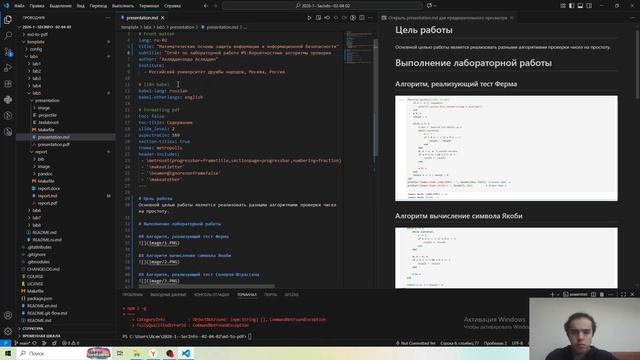Click the Fermat test image in preview
Image resolution: width=640 pixels, height=360 pixels.
pos(506,148)
